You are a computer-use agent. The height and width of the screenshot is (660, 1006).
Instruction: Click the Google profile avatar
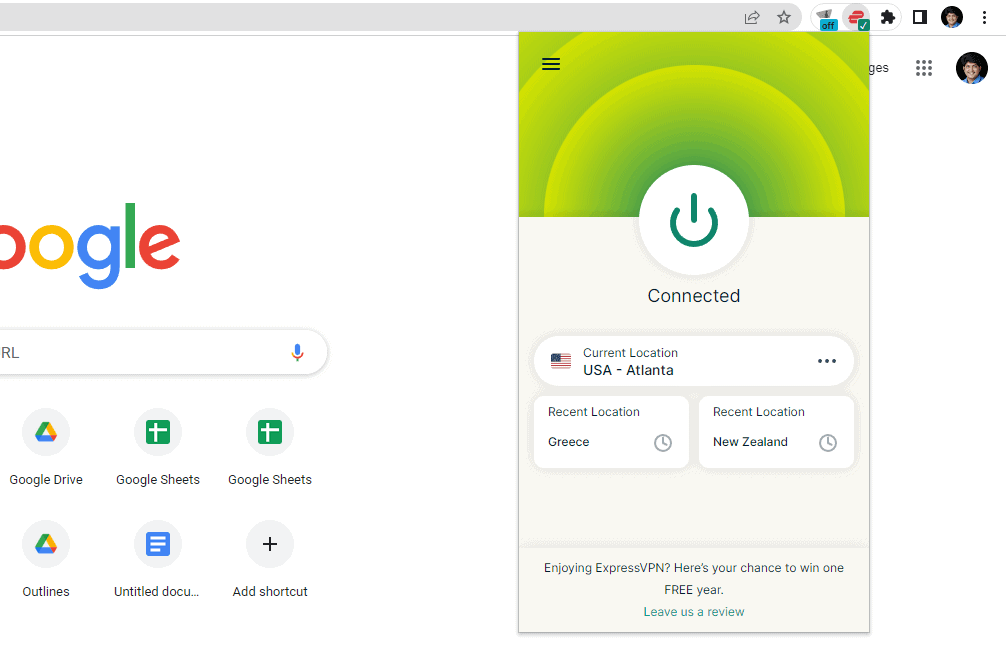pos(971,67)
